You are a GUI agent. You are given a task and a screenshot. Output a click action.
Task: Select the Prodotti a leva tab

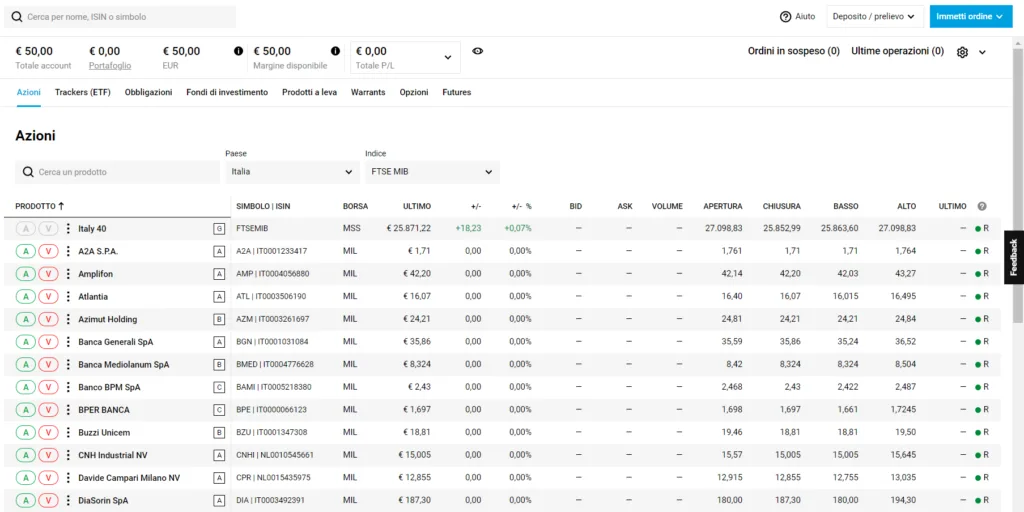310,92
